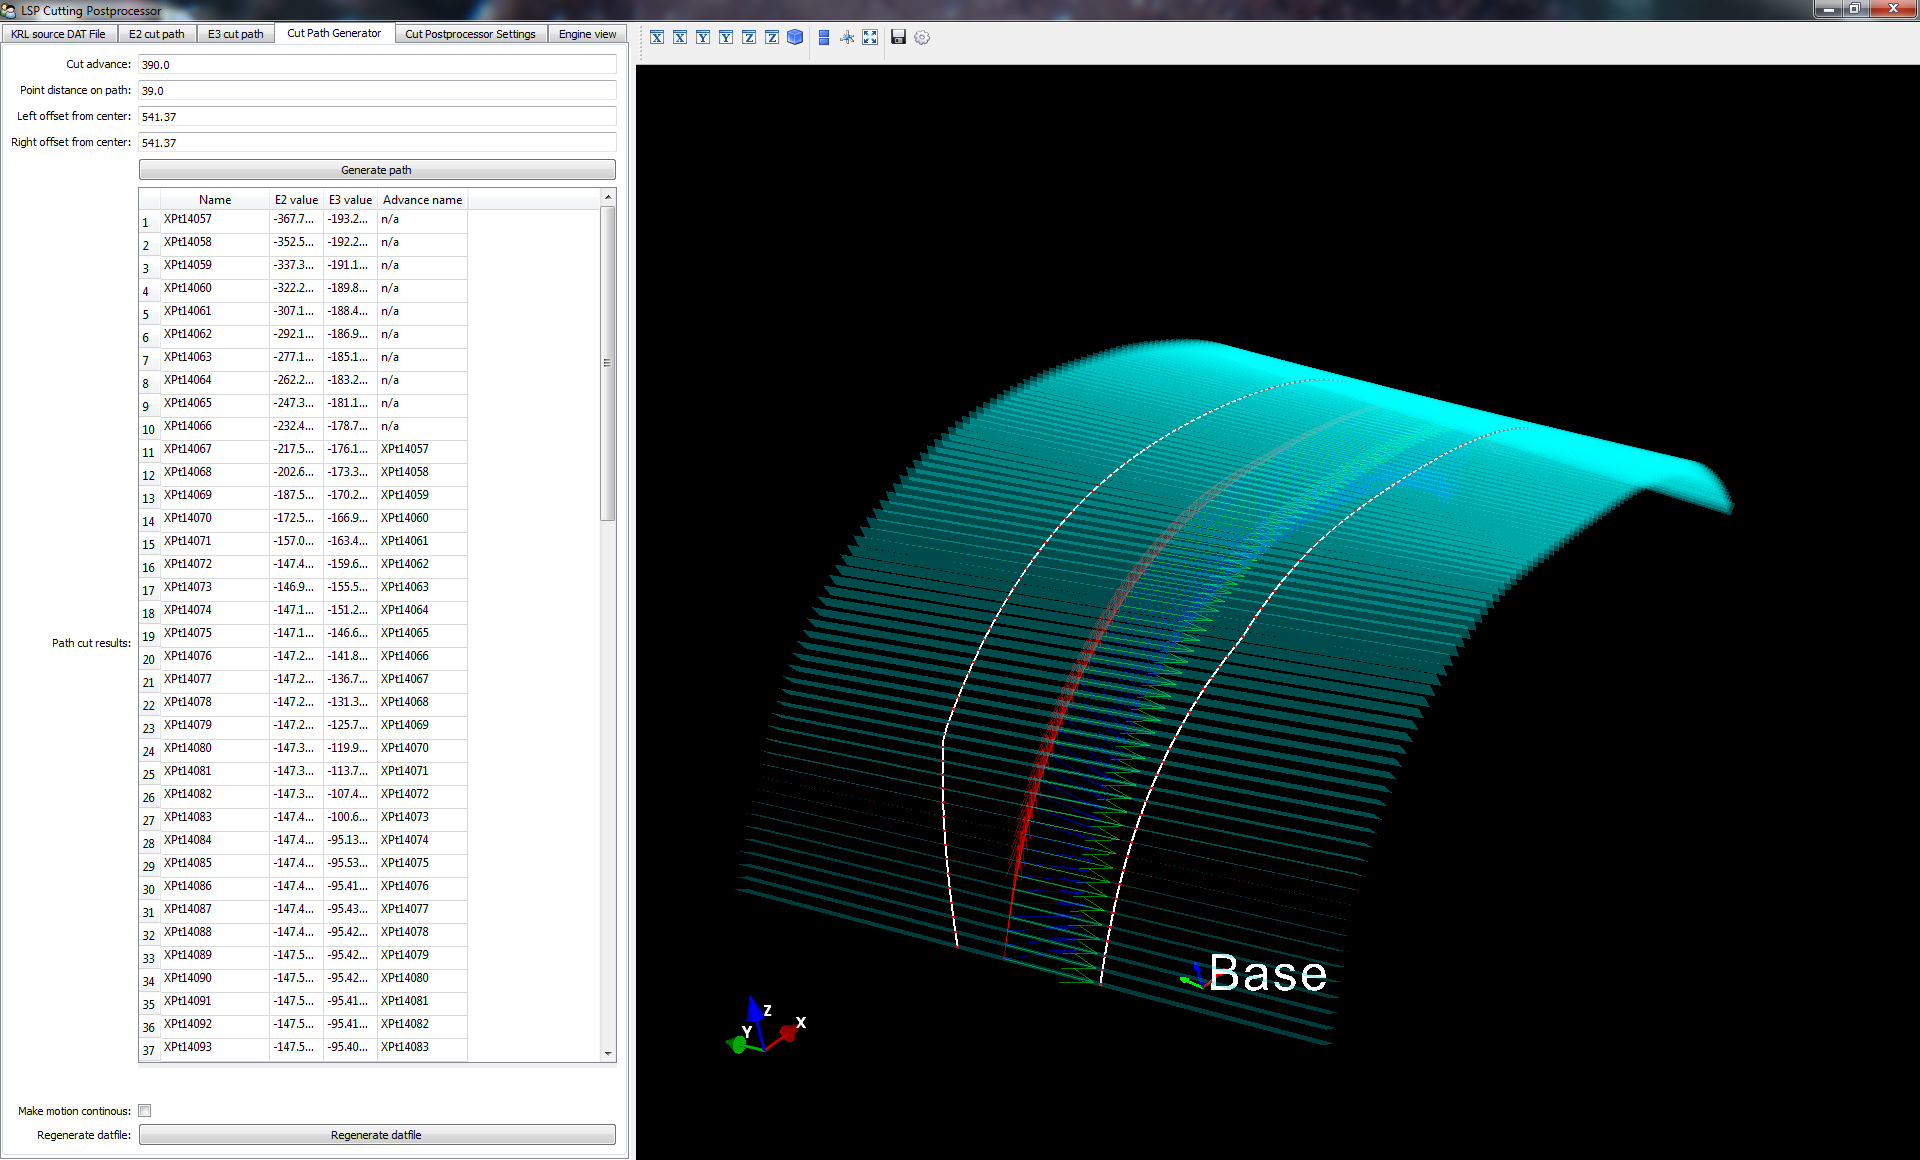1920x1160 pixels.
Task: Click the table scrollbar up arrow
Action: [x=607, y=198]
